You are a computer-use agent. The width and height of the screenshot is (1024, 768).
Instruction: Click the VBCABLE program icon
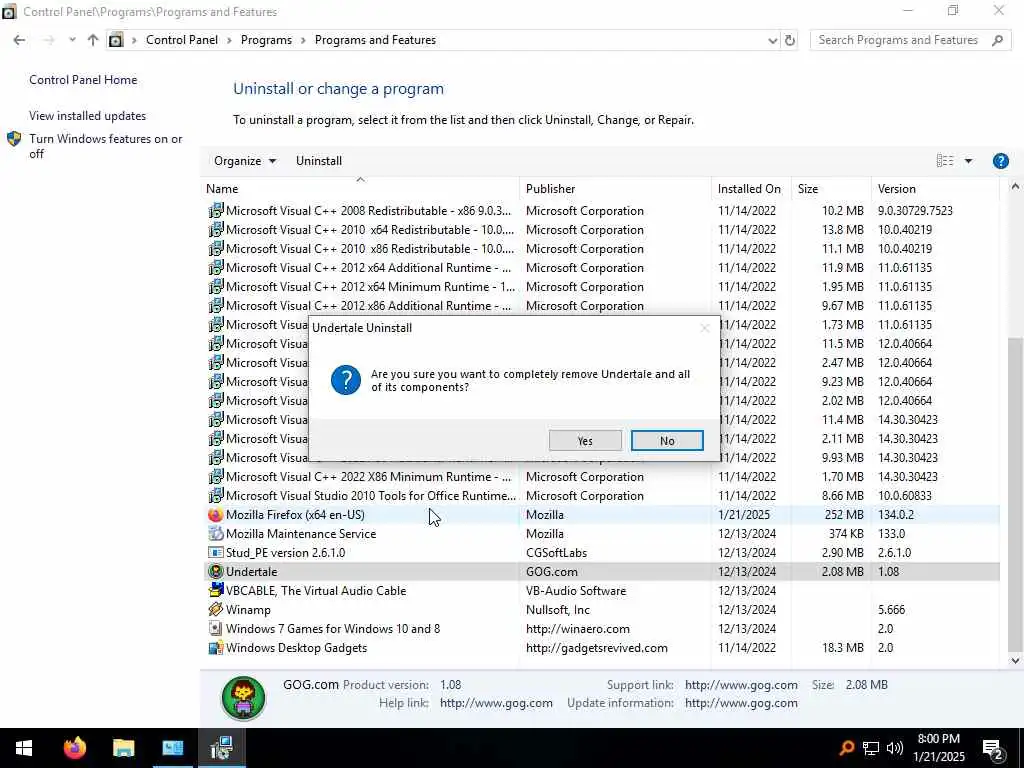pyautogui.click(x=216, y=590)
